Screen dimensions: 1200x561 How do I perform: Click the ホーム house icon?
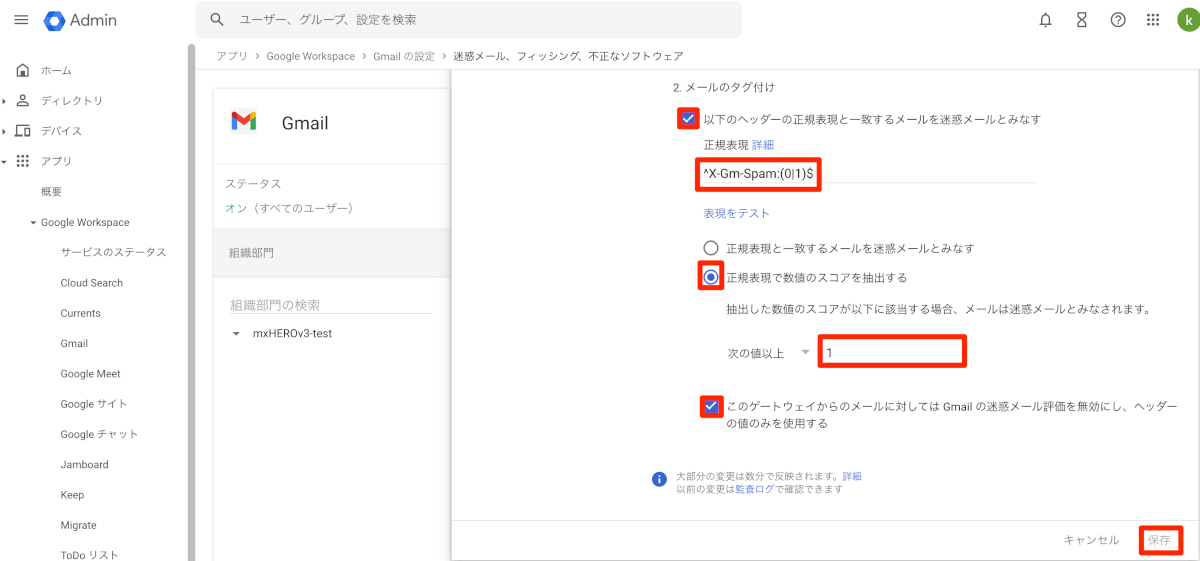tap(23, 70)
